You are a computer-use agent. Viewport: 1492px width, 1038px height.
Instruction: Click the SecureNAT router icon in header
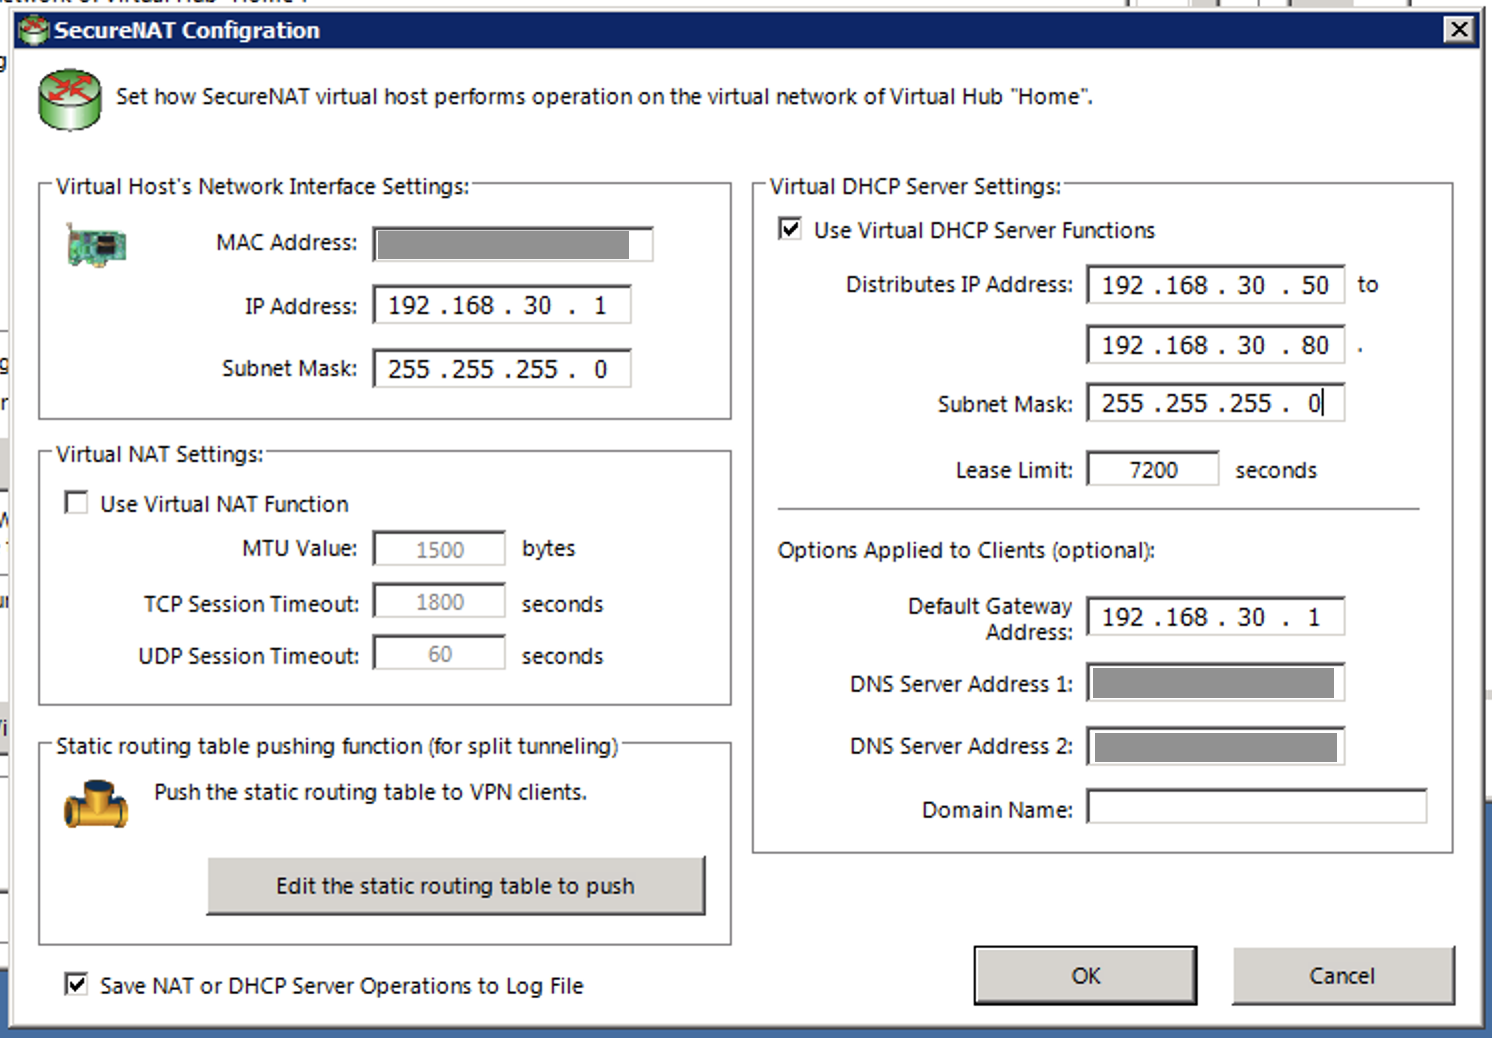[x=69, y=99]
